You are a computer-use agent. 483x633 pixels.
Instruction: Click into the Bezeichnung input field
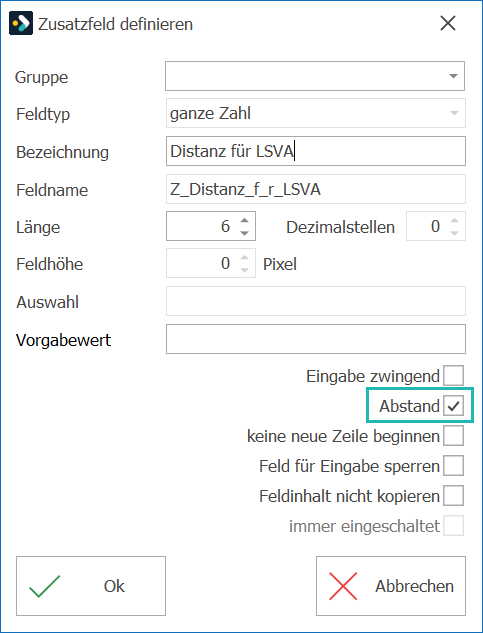point(315,151)
